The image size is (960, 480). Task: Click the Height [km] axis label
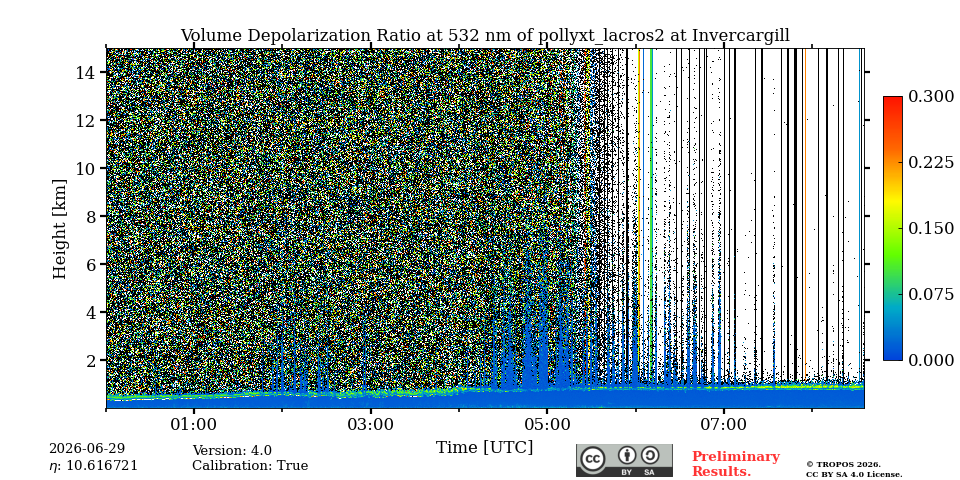pos(59,229)
